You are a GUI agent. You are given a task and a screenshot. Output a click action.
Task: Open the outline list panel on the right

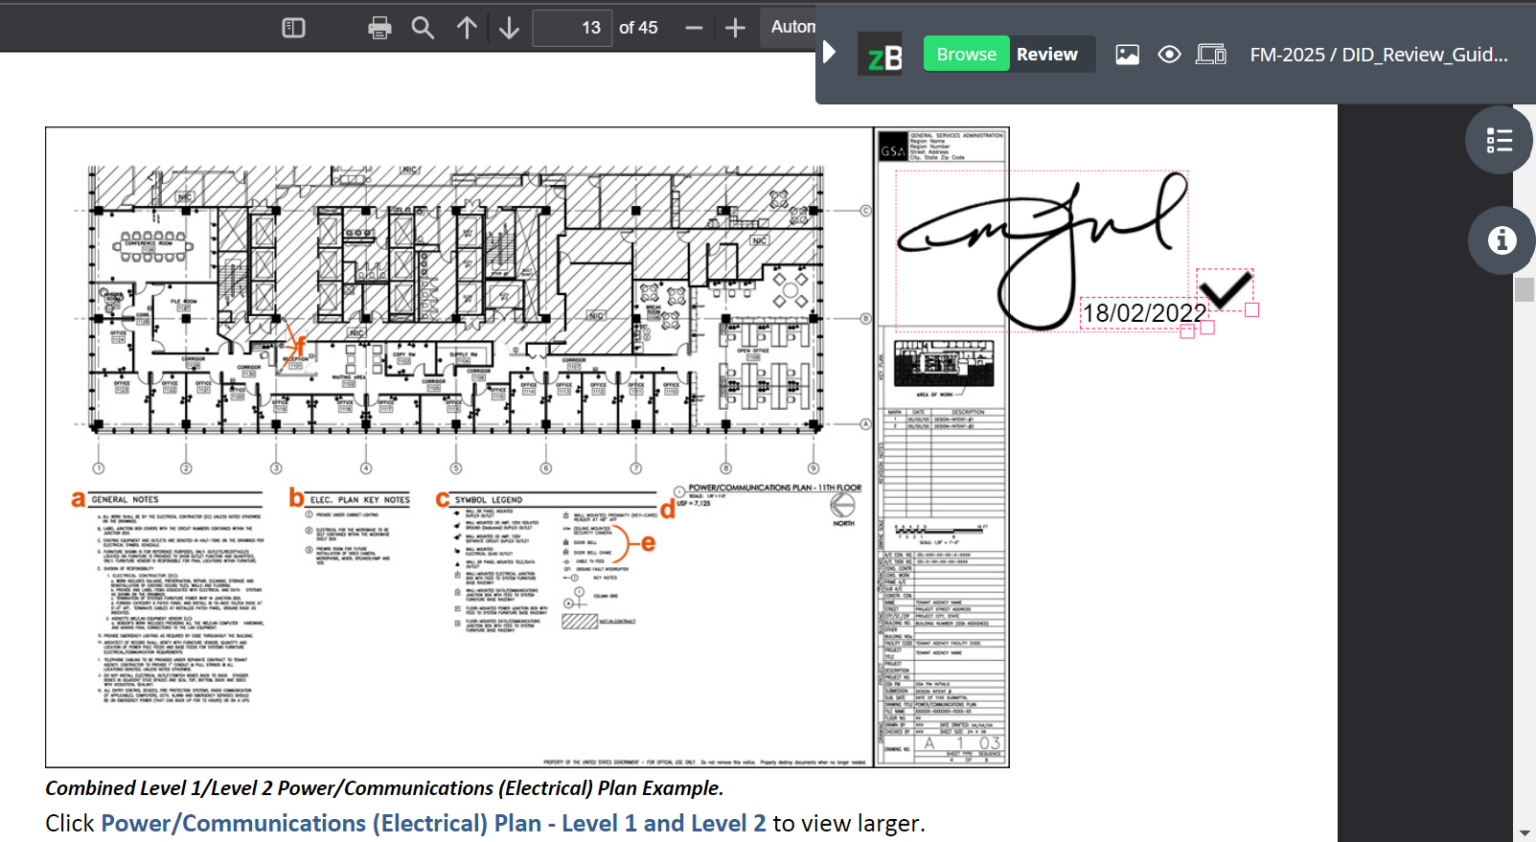click(x=1499, y=140)
